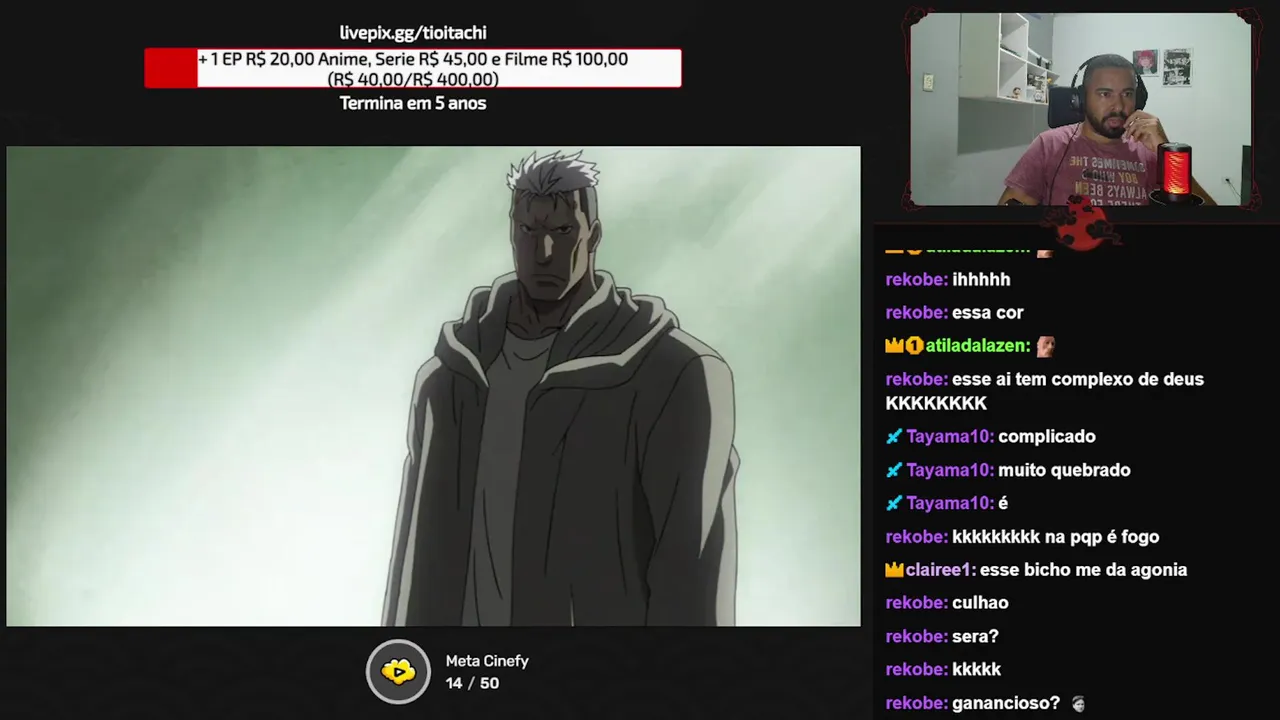Screen dimensions: 1280x720
Task: Click the anime video frame
Action: coord(433,386)
